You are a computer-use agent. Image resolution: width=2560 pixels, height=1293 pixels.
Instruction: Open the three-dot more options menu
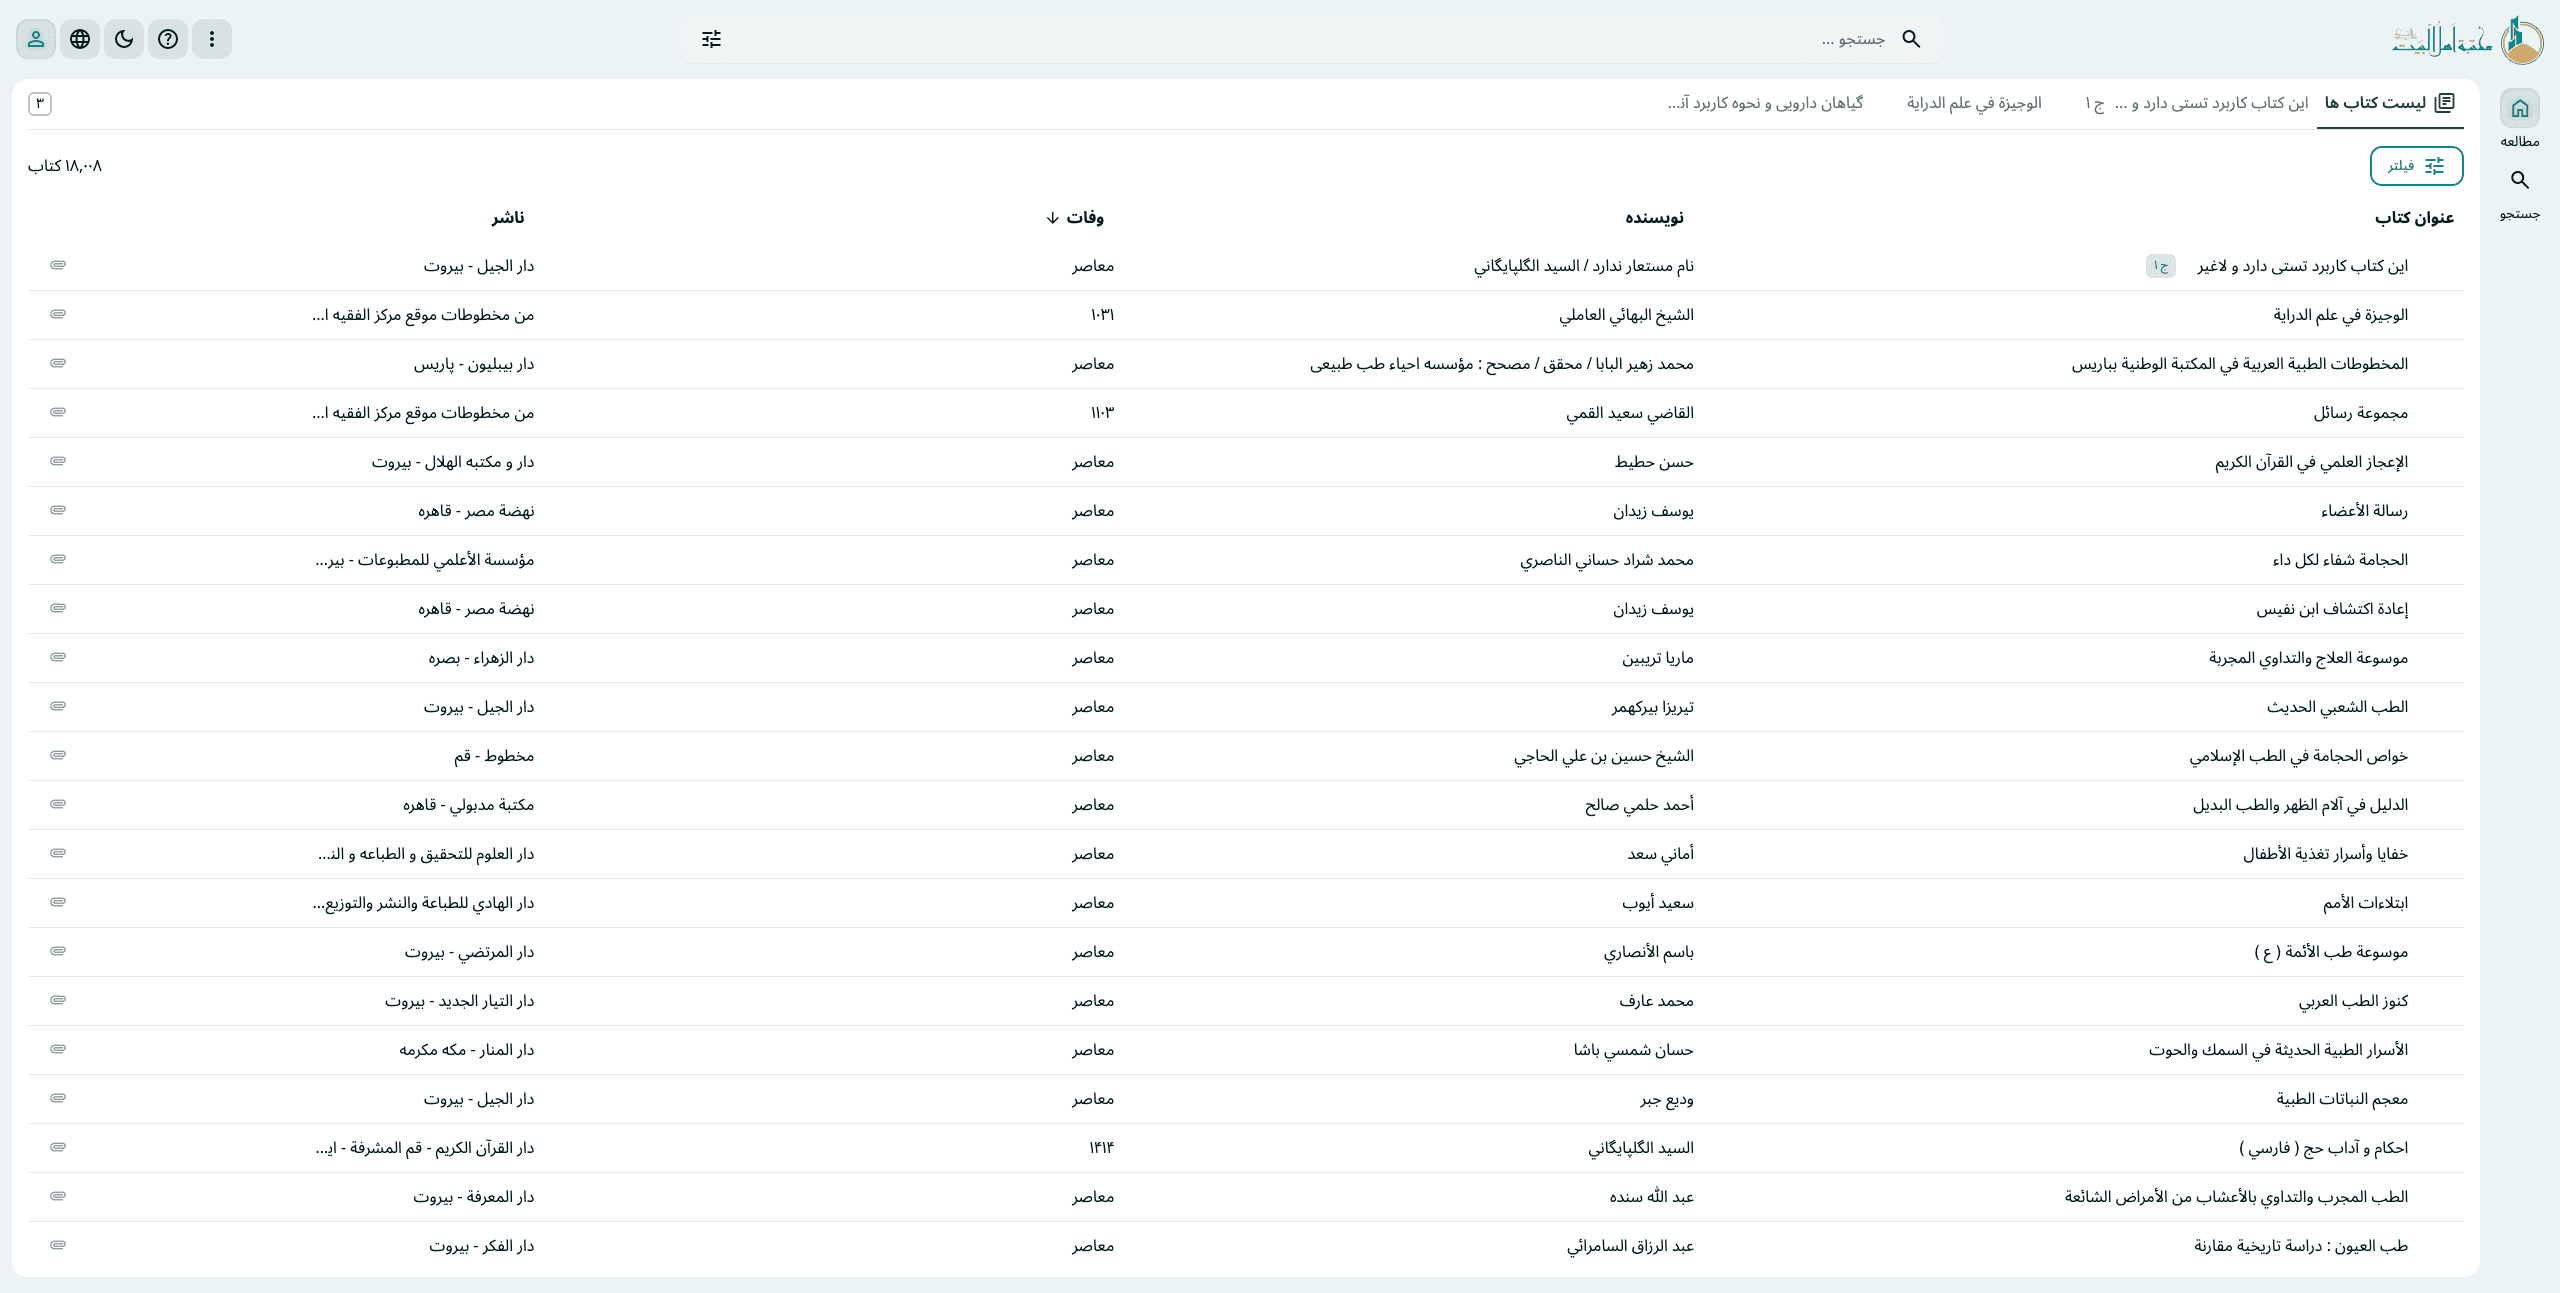tap(212, 39)
